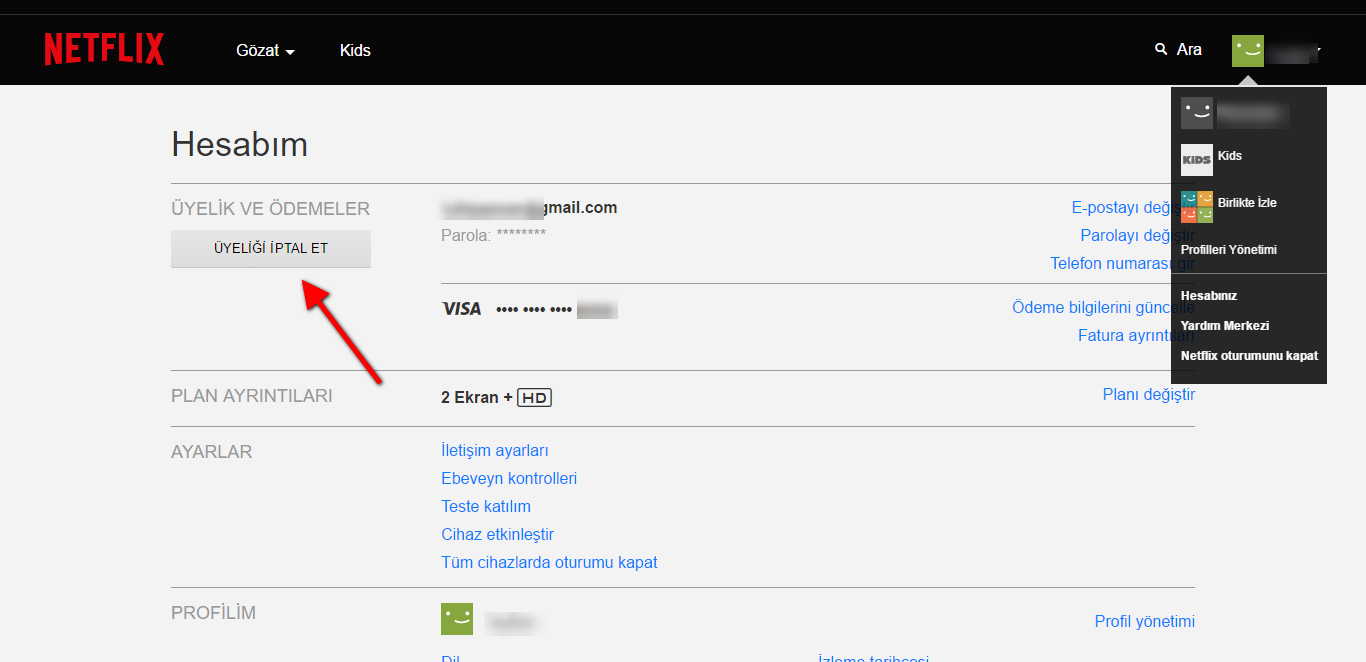Click the PROFİLİM section heading
1366x662 pixels.
click(x=214, y=613)
